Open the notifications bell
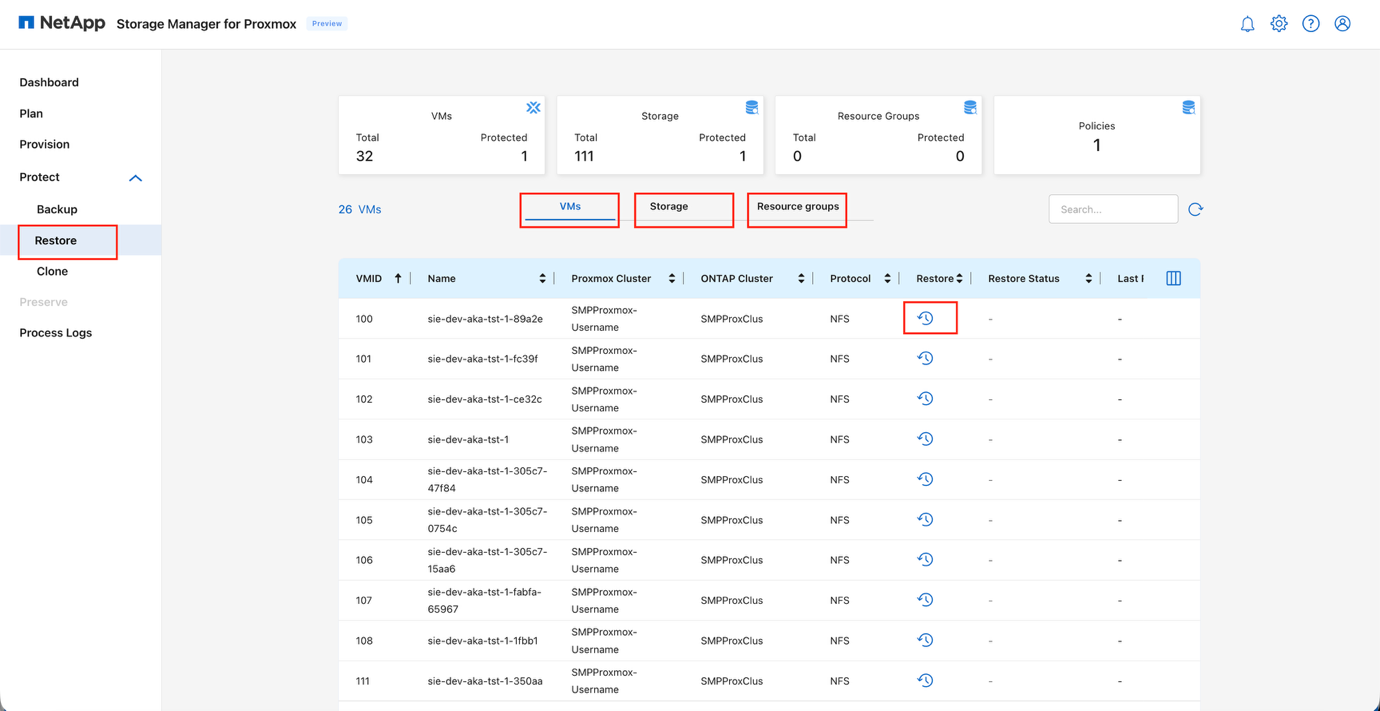 click(x=1247, y=23)
